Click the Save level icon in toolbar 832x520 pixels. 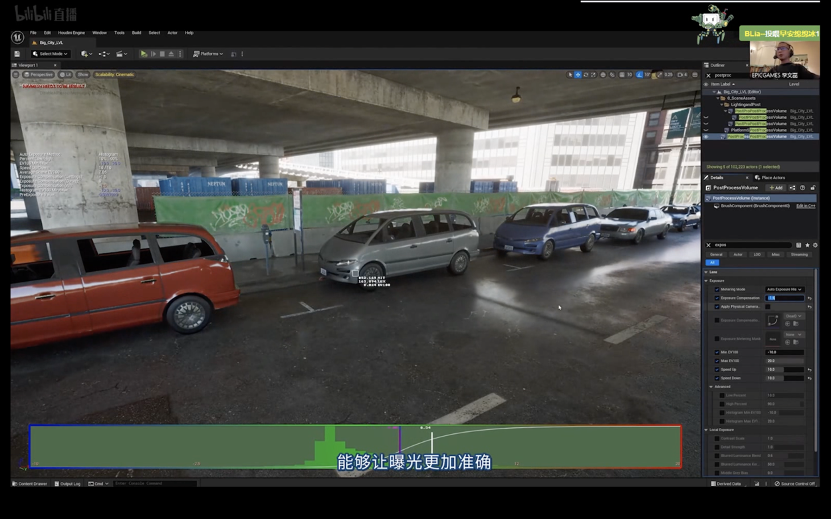17,54
